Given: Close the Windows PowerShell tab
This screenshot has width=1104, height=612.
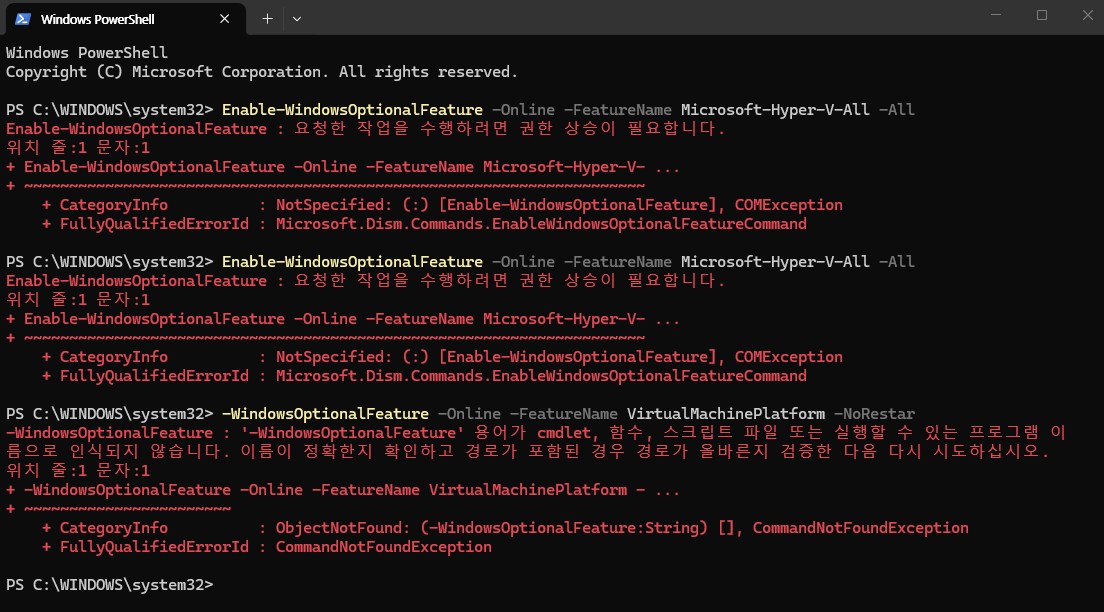Looking at the screenshot, I should (225, 19).
